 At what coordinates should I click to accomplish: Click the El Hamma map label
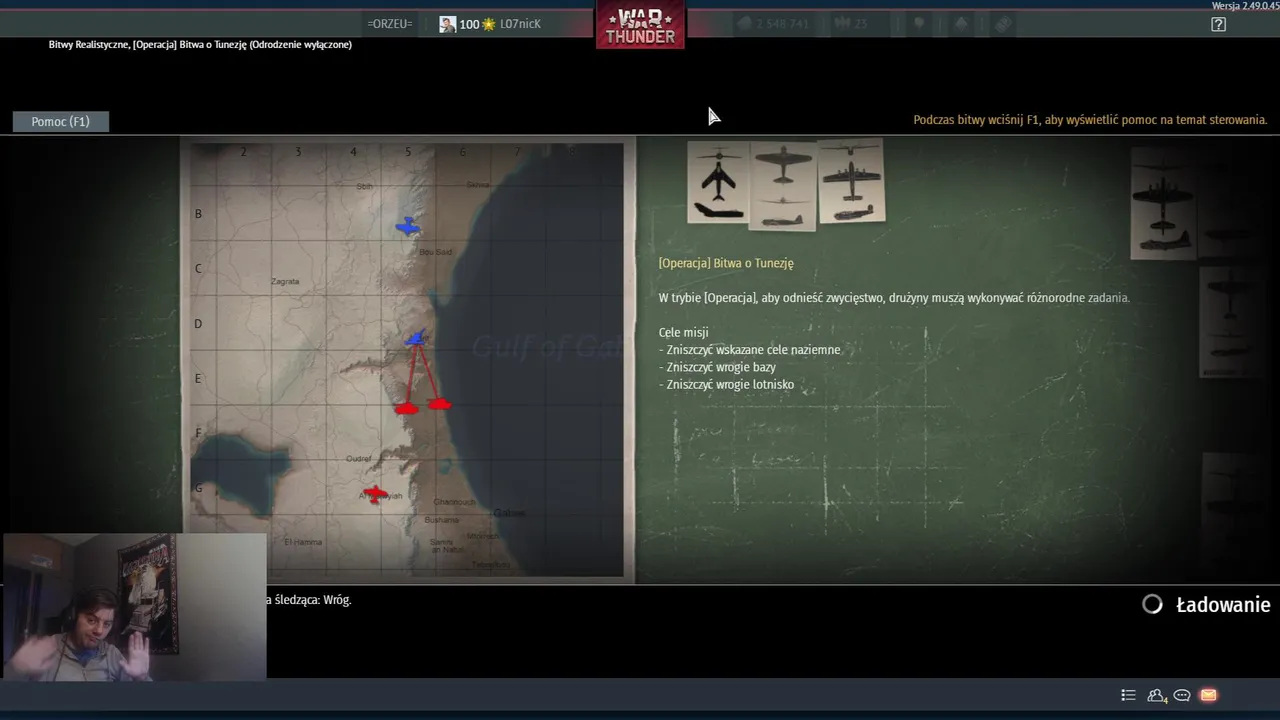303,542
